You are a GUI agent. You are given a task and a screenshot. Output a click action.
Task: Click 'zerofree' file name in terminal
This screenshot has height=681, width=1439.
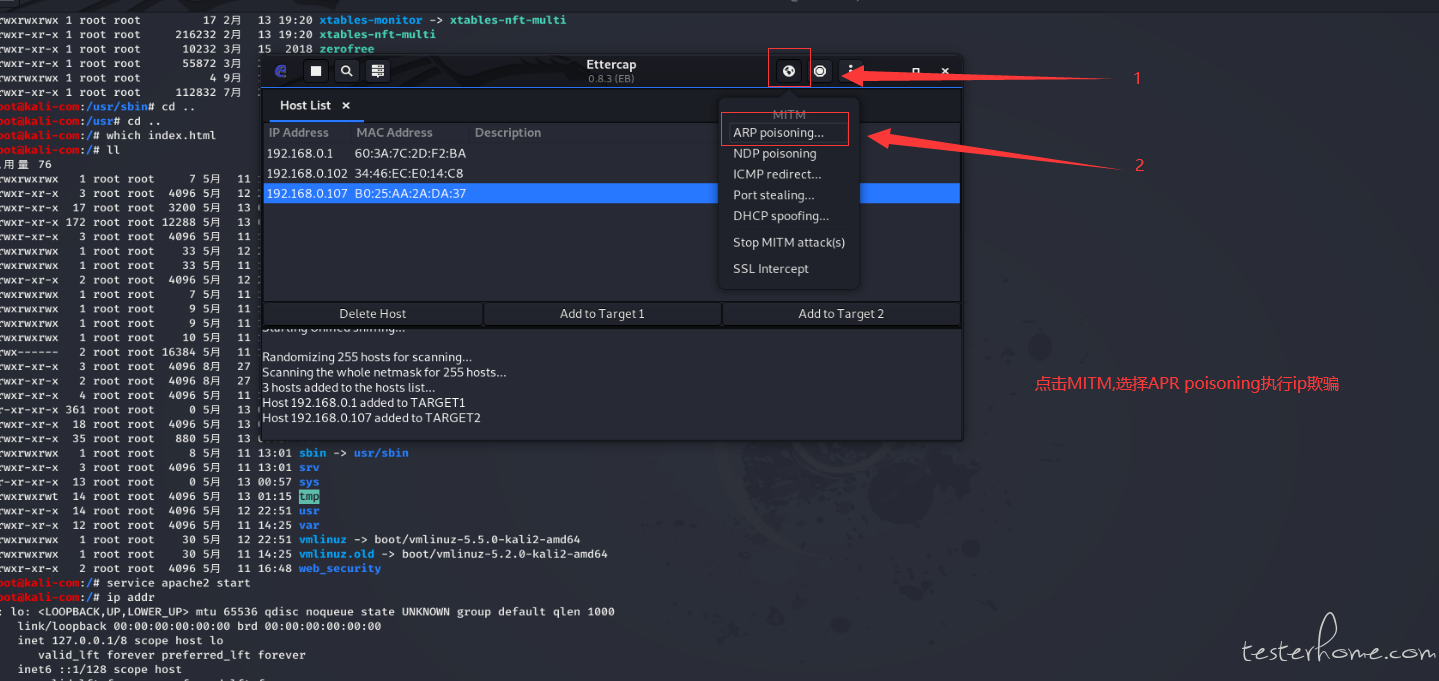click(x=347, y=48)
